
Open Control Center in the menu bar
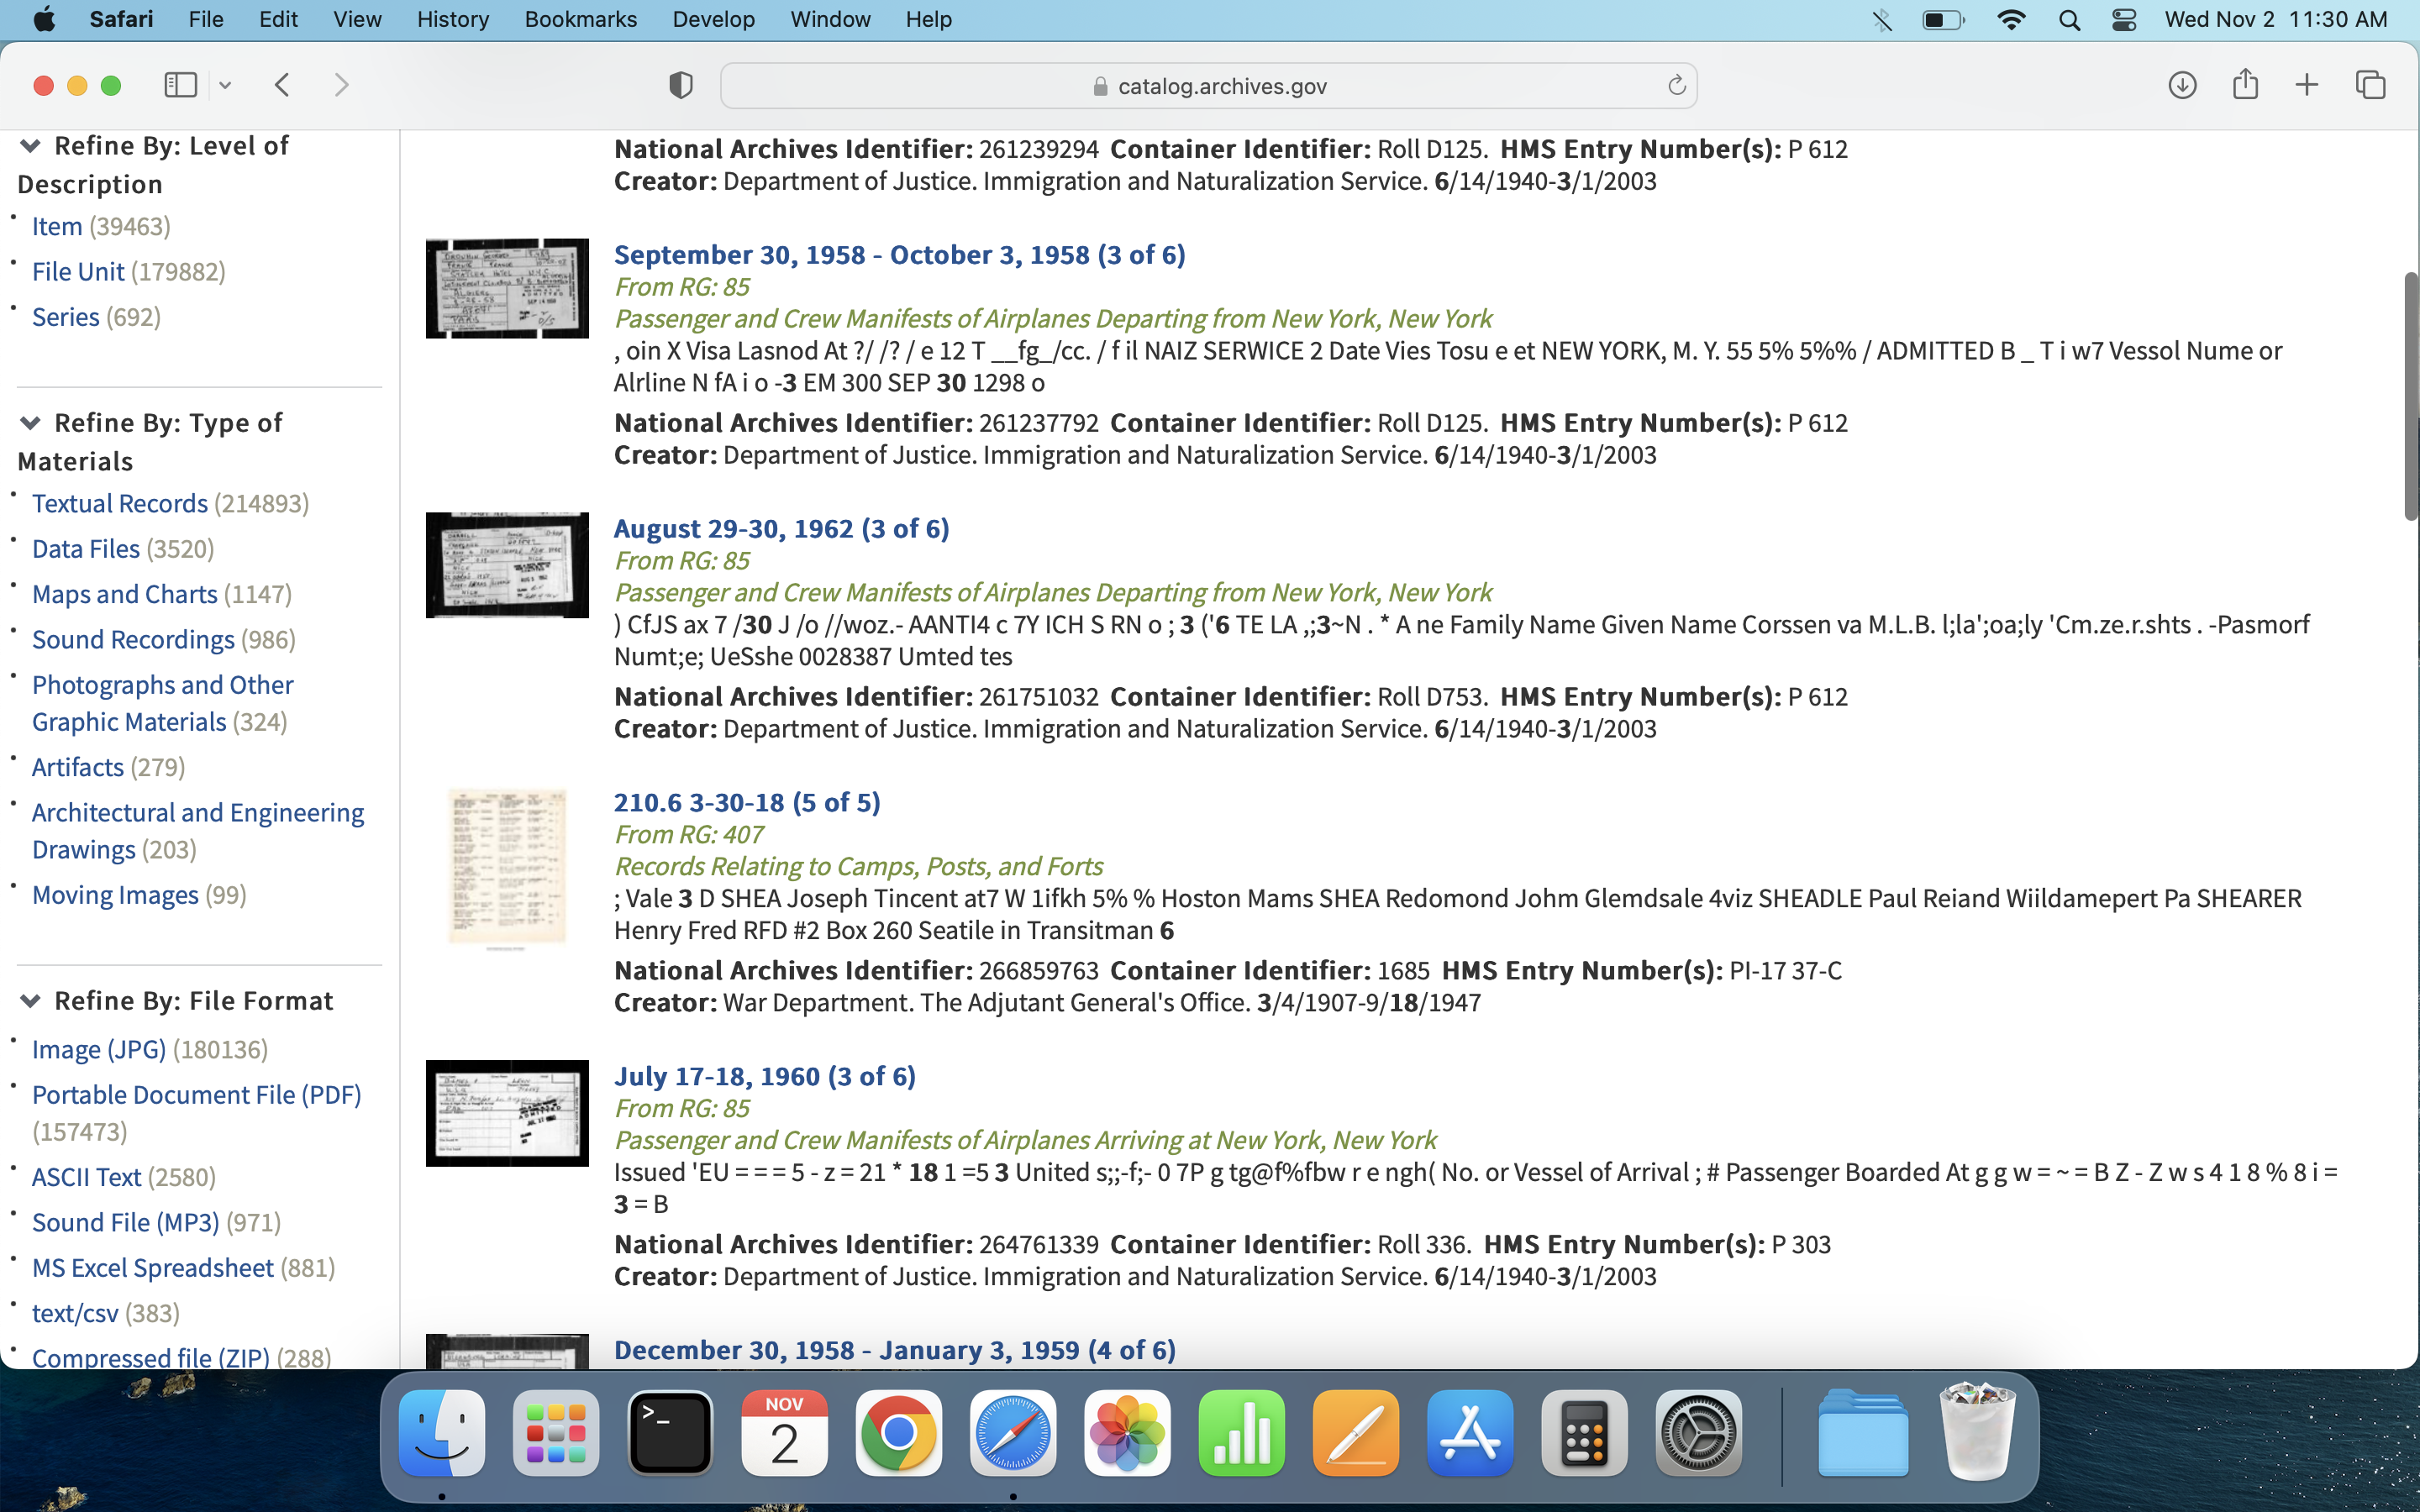pyautogui.click(x=2123, y=20)
